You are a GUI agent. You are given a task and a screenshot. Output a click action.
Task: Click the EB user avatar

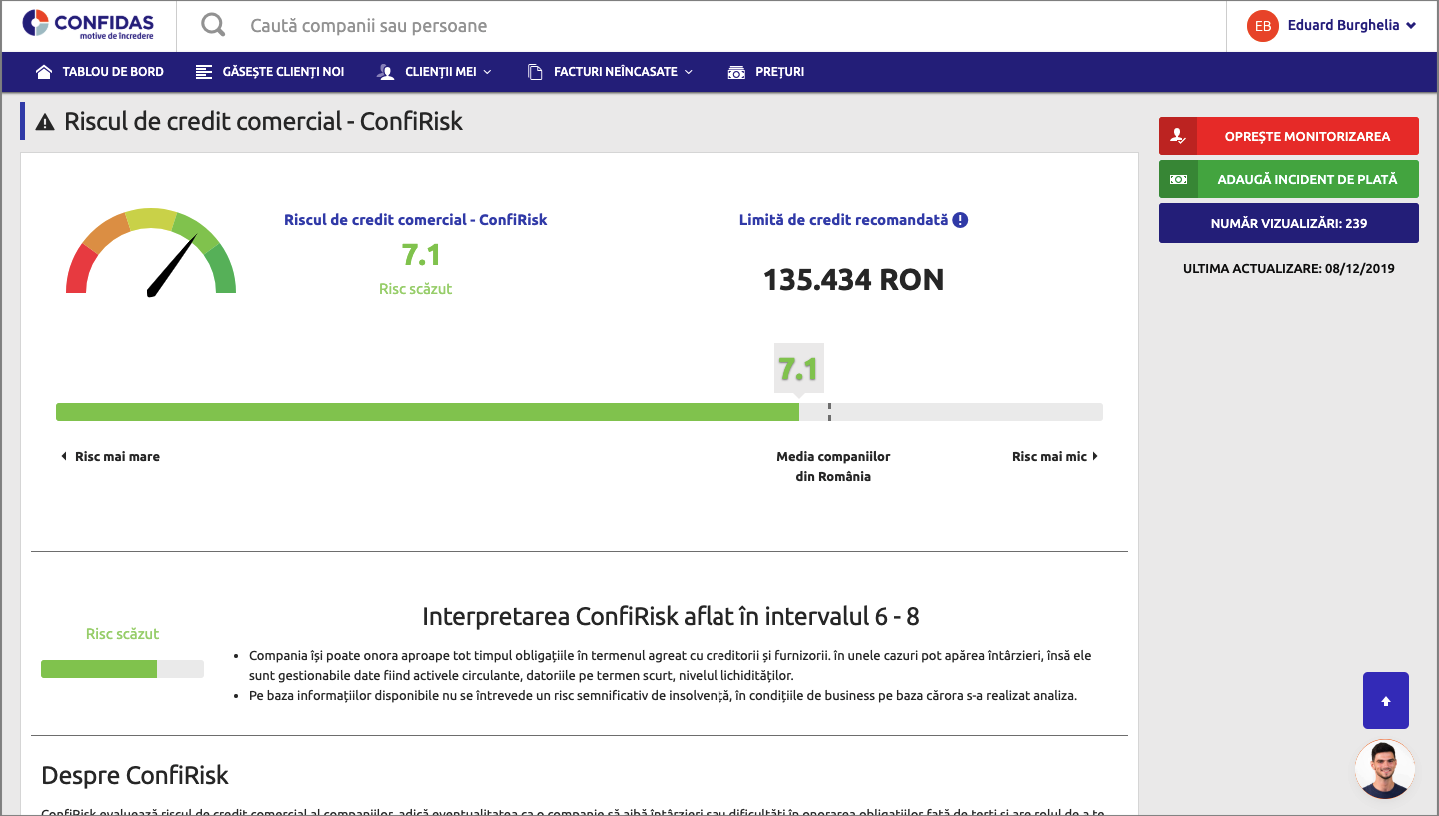click(x=1263, y=26)
